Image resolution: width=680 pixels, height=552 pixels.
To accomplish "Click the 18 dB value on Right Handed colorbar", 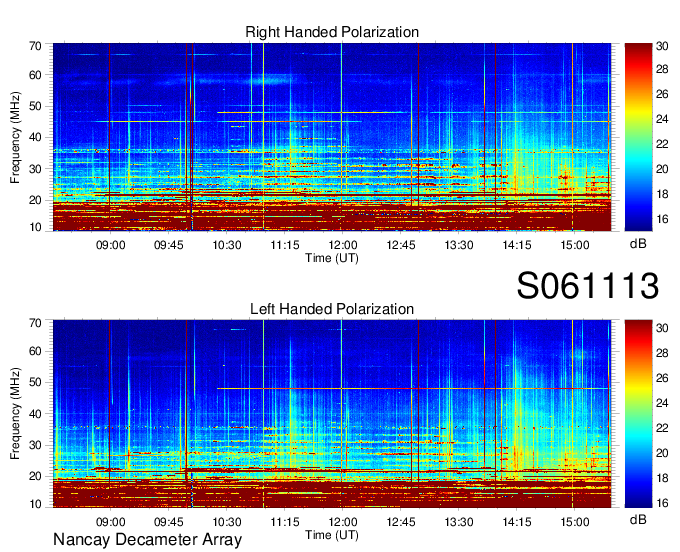I will click(x=662, y=194).
